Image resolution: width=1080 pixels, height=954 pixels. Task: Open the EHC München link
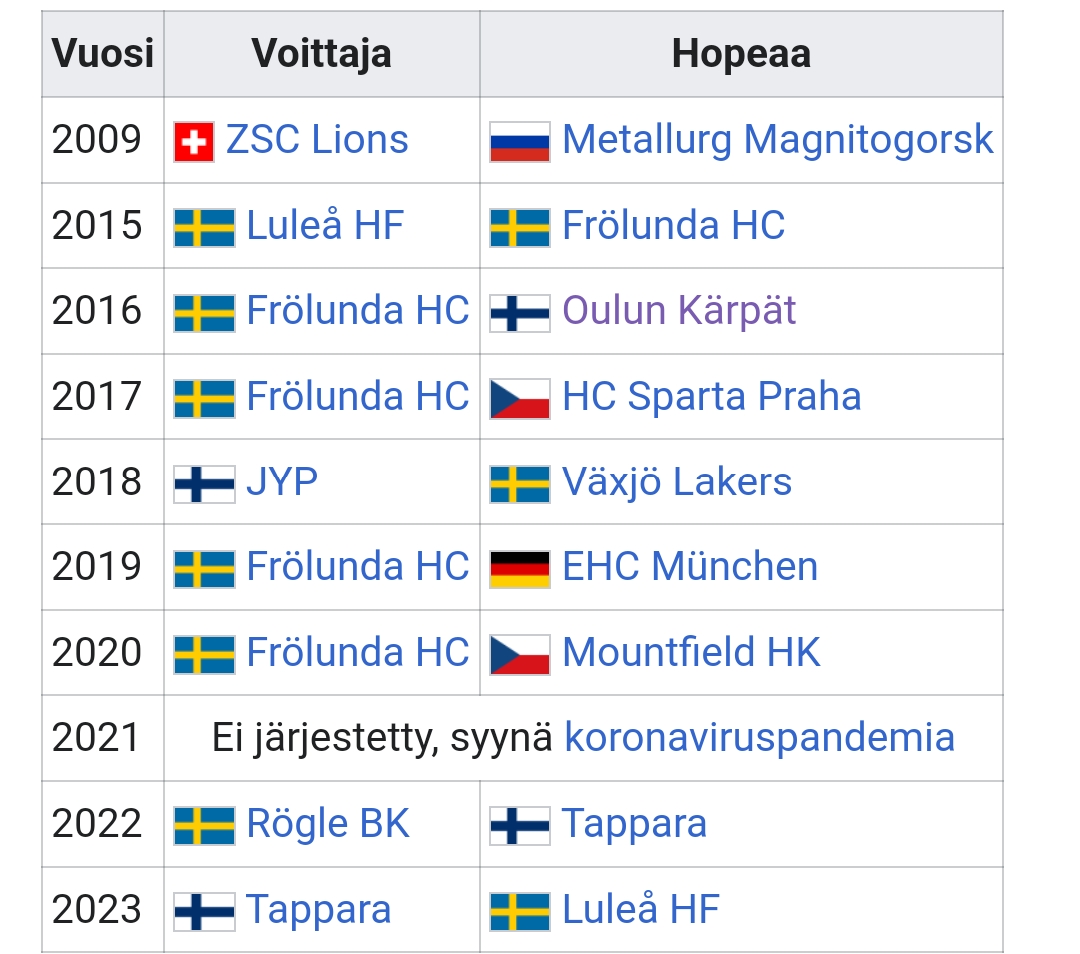point(690,567)
